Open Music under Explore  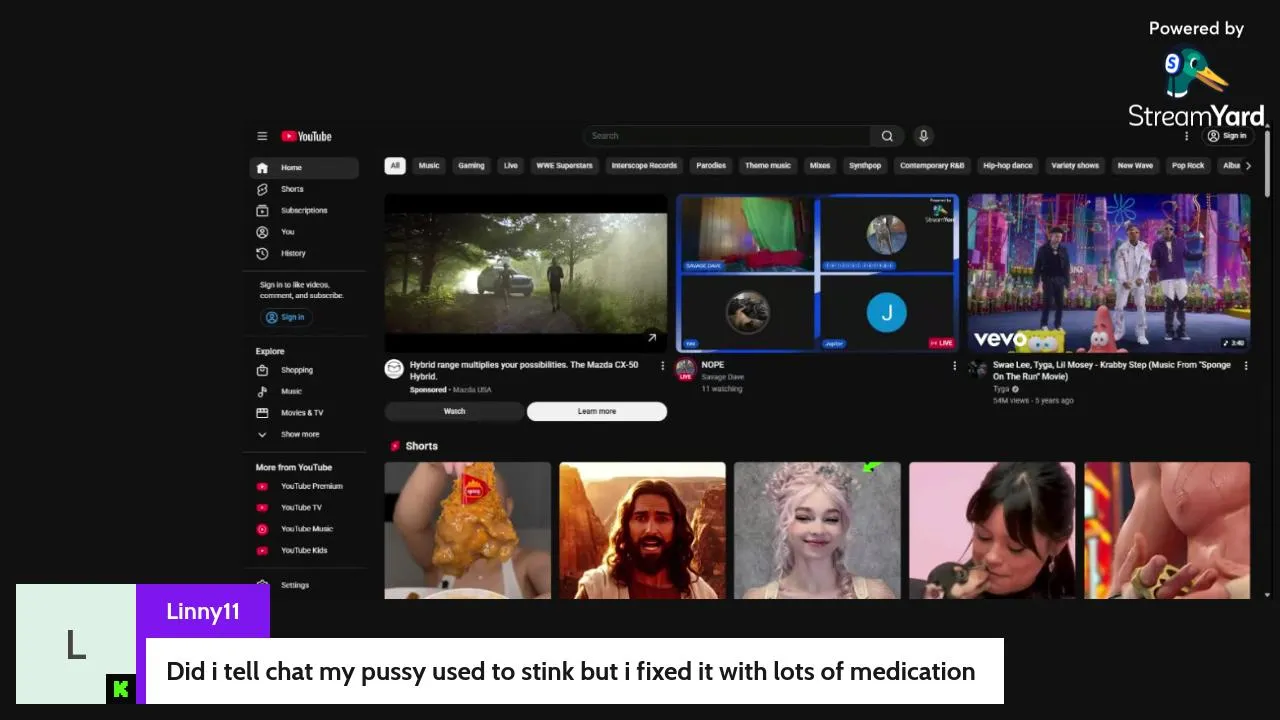click(x=304, y=391)
